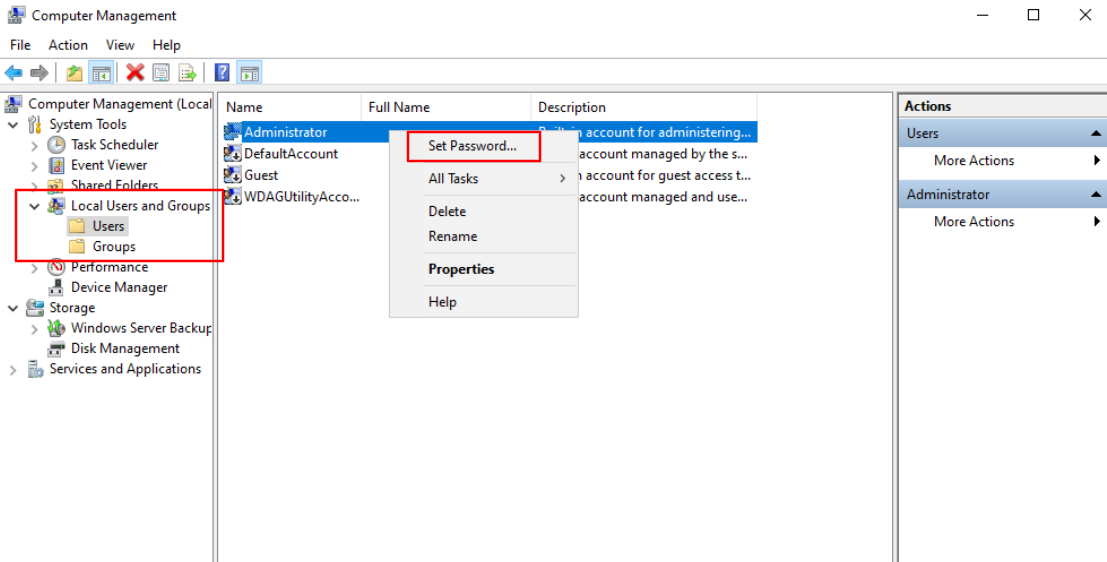Select the Groups folder in the tree
This screenshot has width=1107, height=562.
pyautogui.click(x=114, y=247)
